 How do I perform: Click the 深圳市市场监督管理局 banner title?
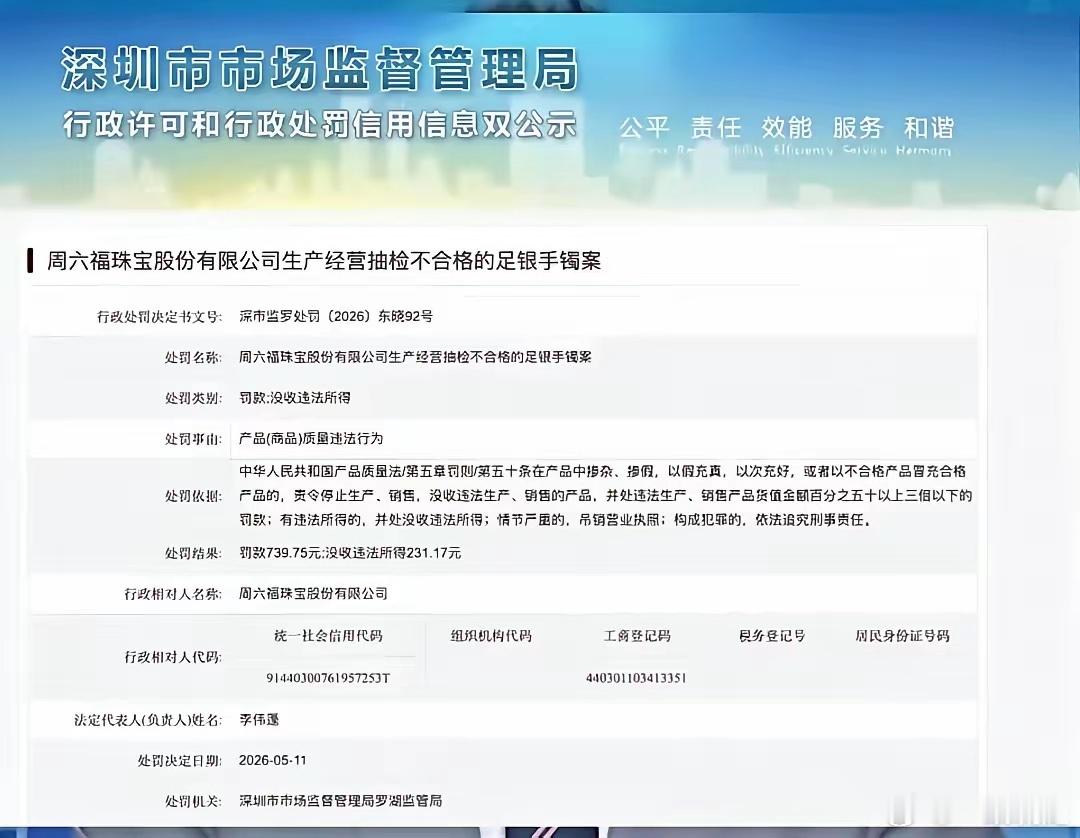(x=320, y=69)
